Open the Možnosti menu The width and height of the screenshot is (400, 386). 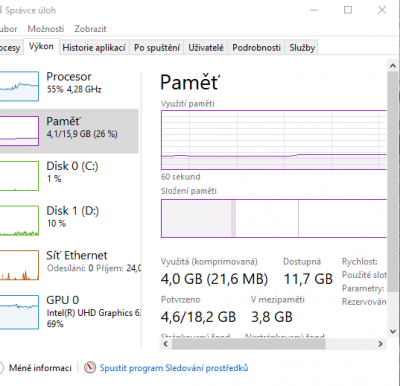coord(46,29)
